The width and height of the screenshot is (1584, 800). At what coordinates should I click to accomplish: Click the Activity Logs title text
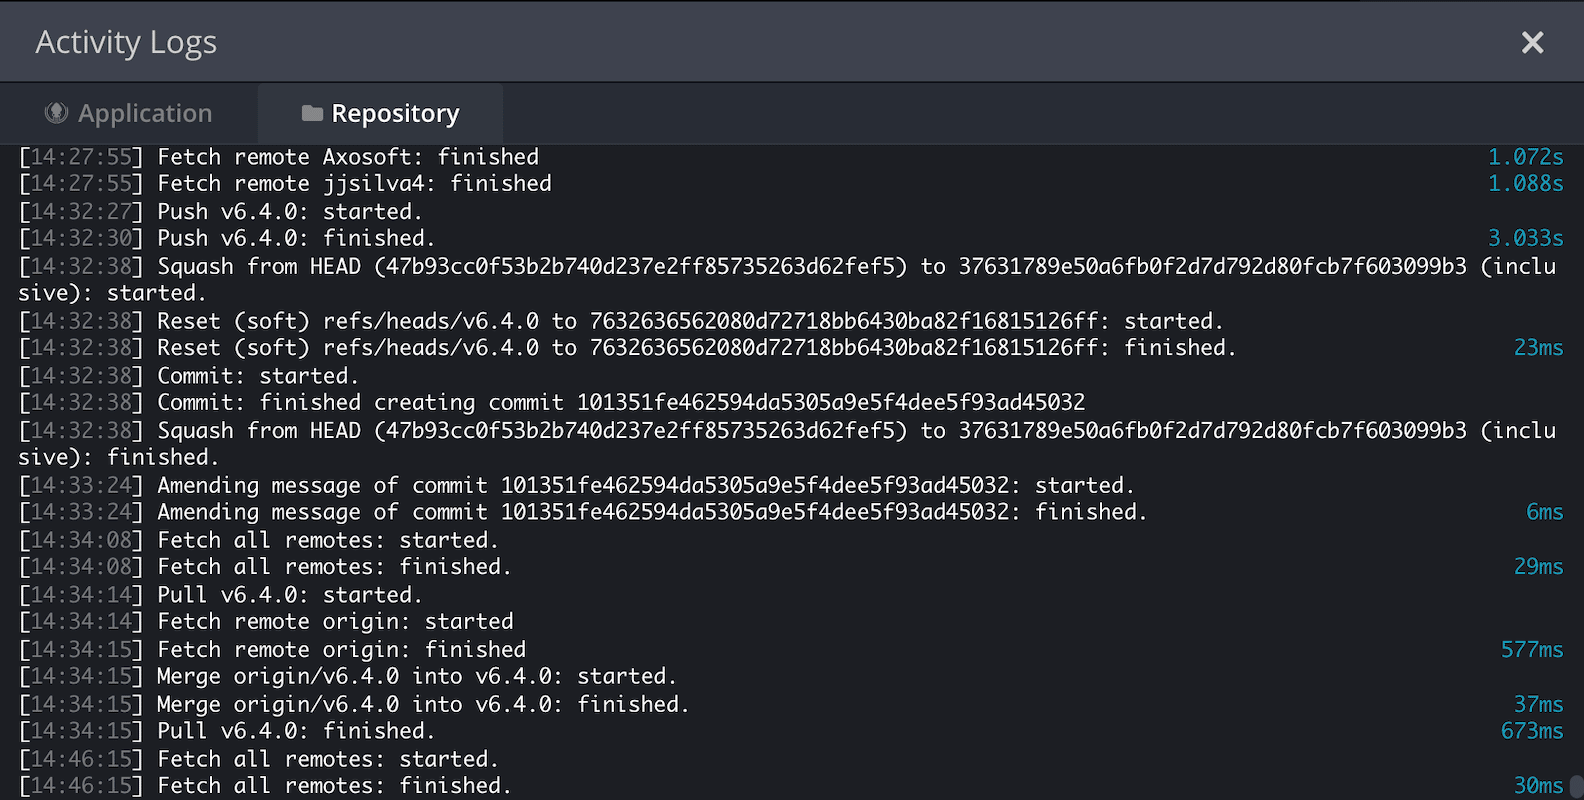point(126,42)
